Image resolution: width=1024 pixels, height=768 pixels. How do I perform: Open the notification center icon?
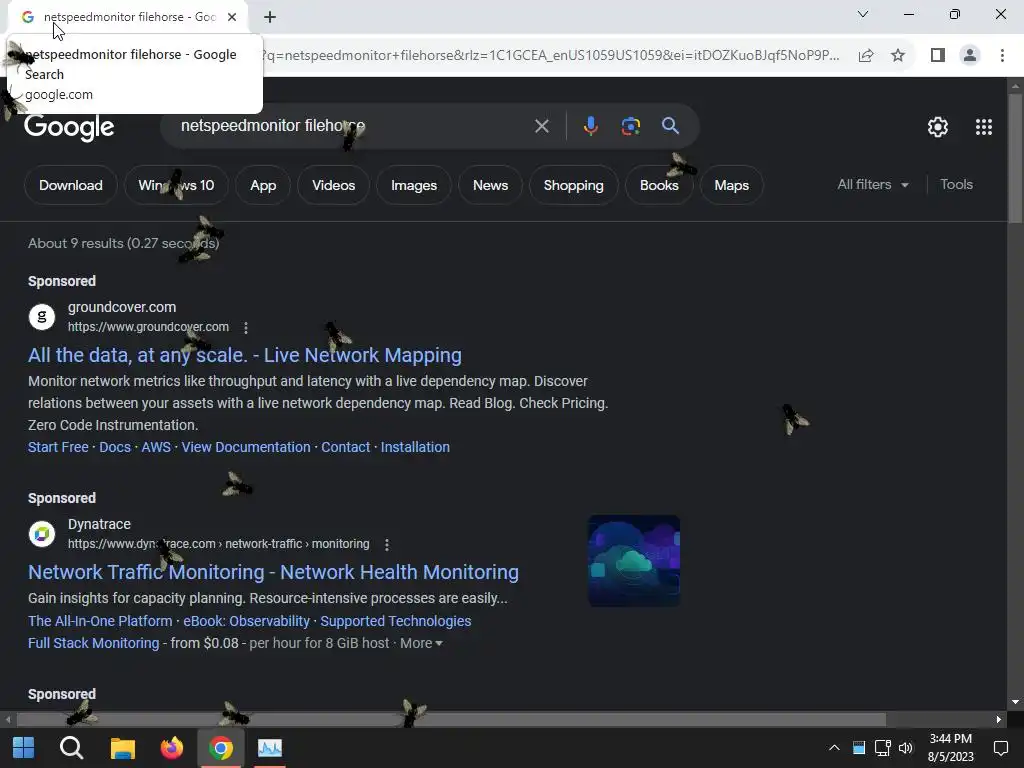tap(1000, 748)
